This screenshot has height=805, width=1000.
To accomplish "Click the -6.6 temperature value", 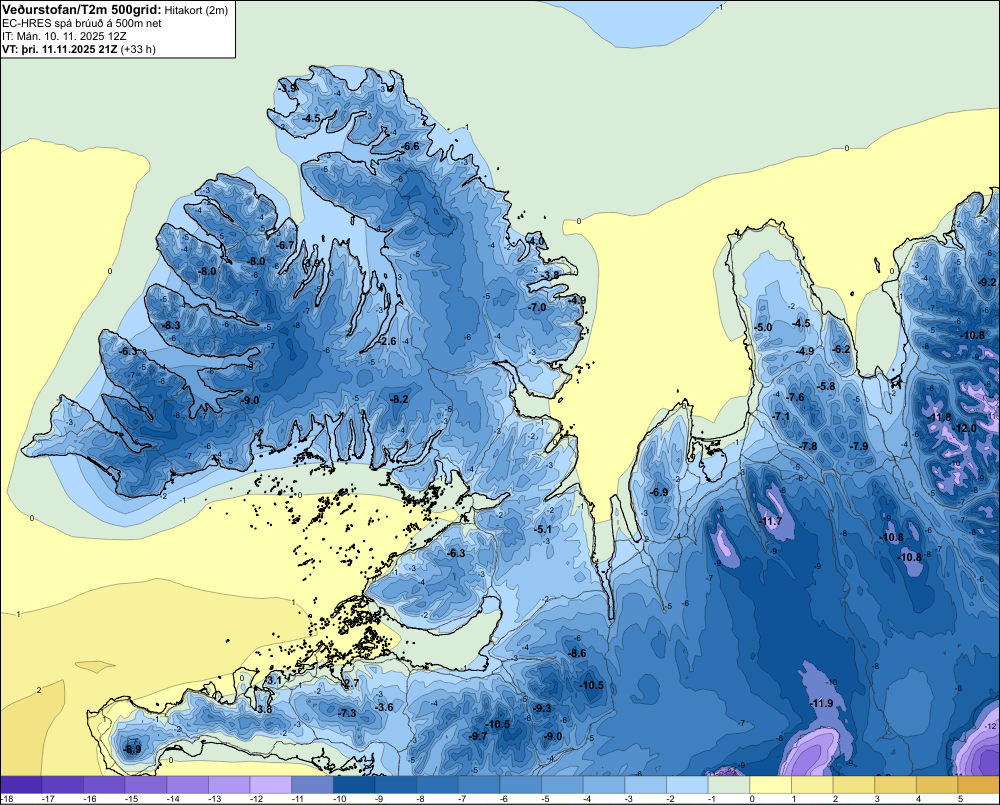I will [x=410, y=147].
